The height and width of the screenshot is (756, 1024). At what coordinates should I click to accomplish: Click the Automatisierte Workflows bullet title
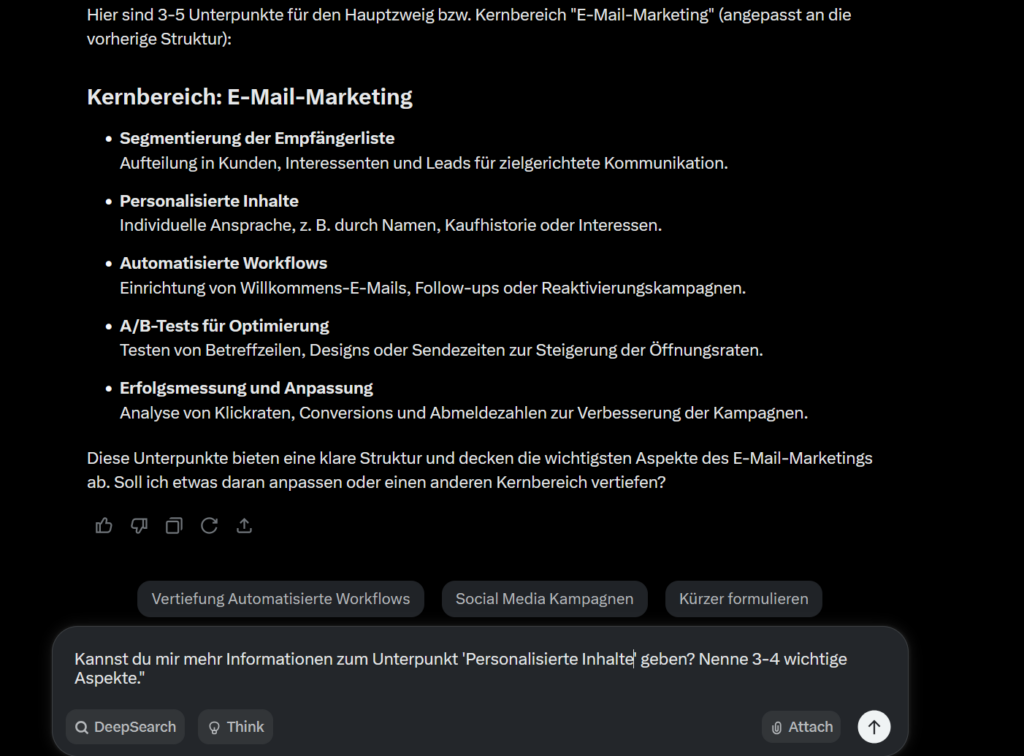[223, 263]
